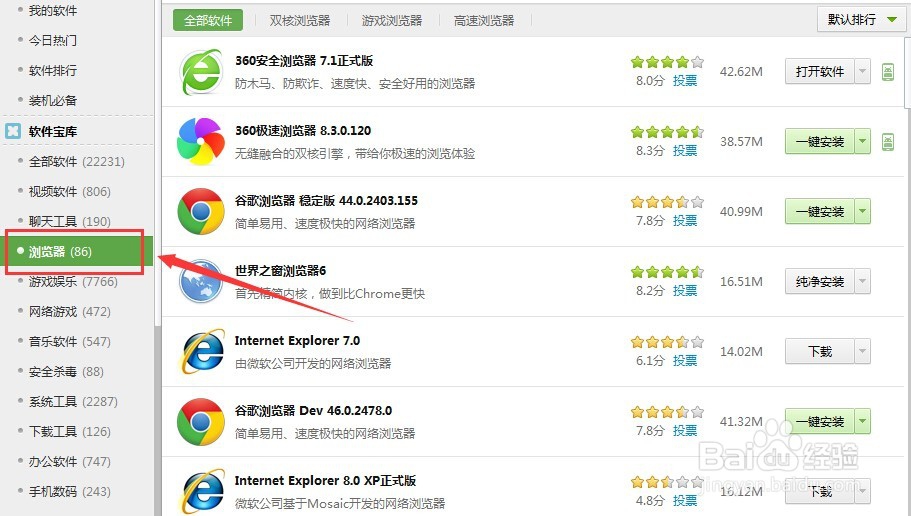The height and width of the screenshot is (516, 911).
Task: Open 今日热门 in sidebar
Action: pos(52,41)
